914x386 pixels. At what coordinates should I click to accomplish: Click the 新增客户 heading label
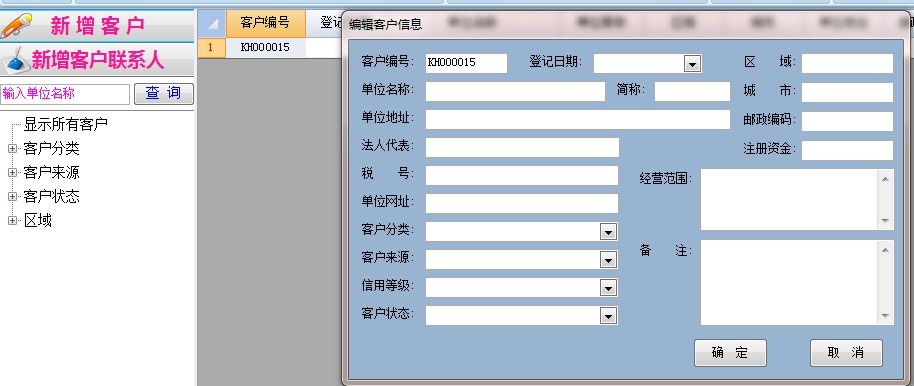pos(97,26)
